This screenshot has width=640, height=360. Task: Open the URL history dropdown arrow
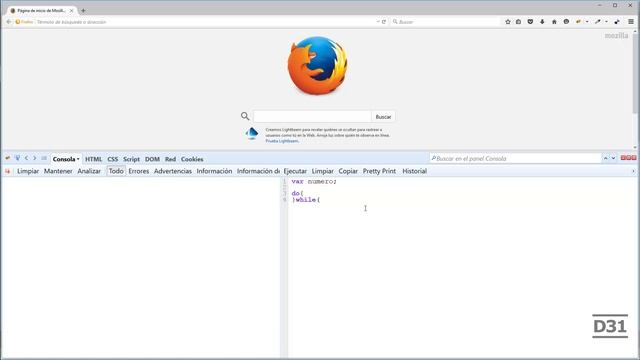click(x=378, y=22)
